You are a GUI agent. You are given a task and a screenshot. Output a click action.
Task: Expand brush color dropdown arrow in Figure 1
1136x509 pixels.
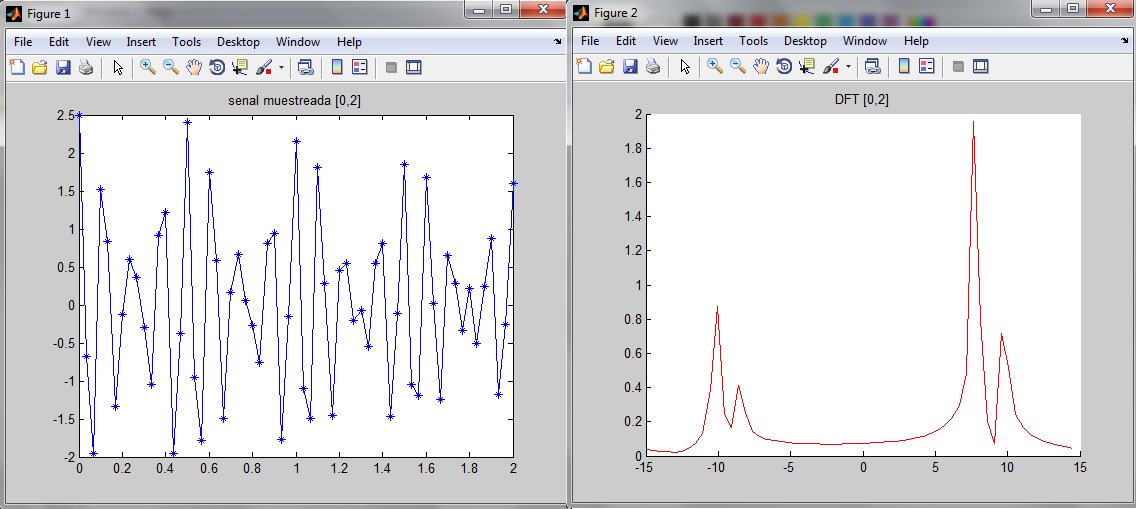(281, 68)
